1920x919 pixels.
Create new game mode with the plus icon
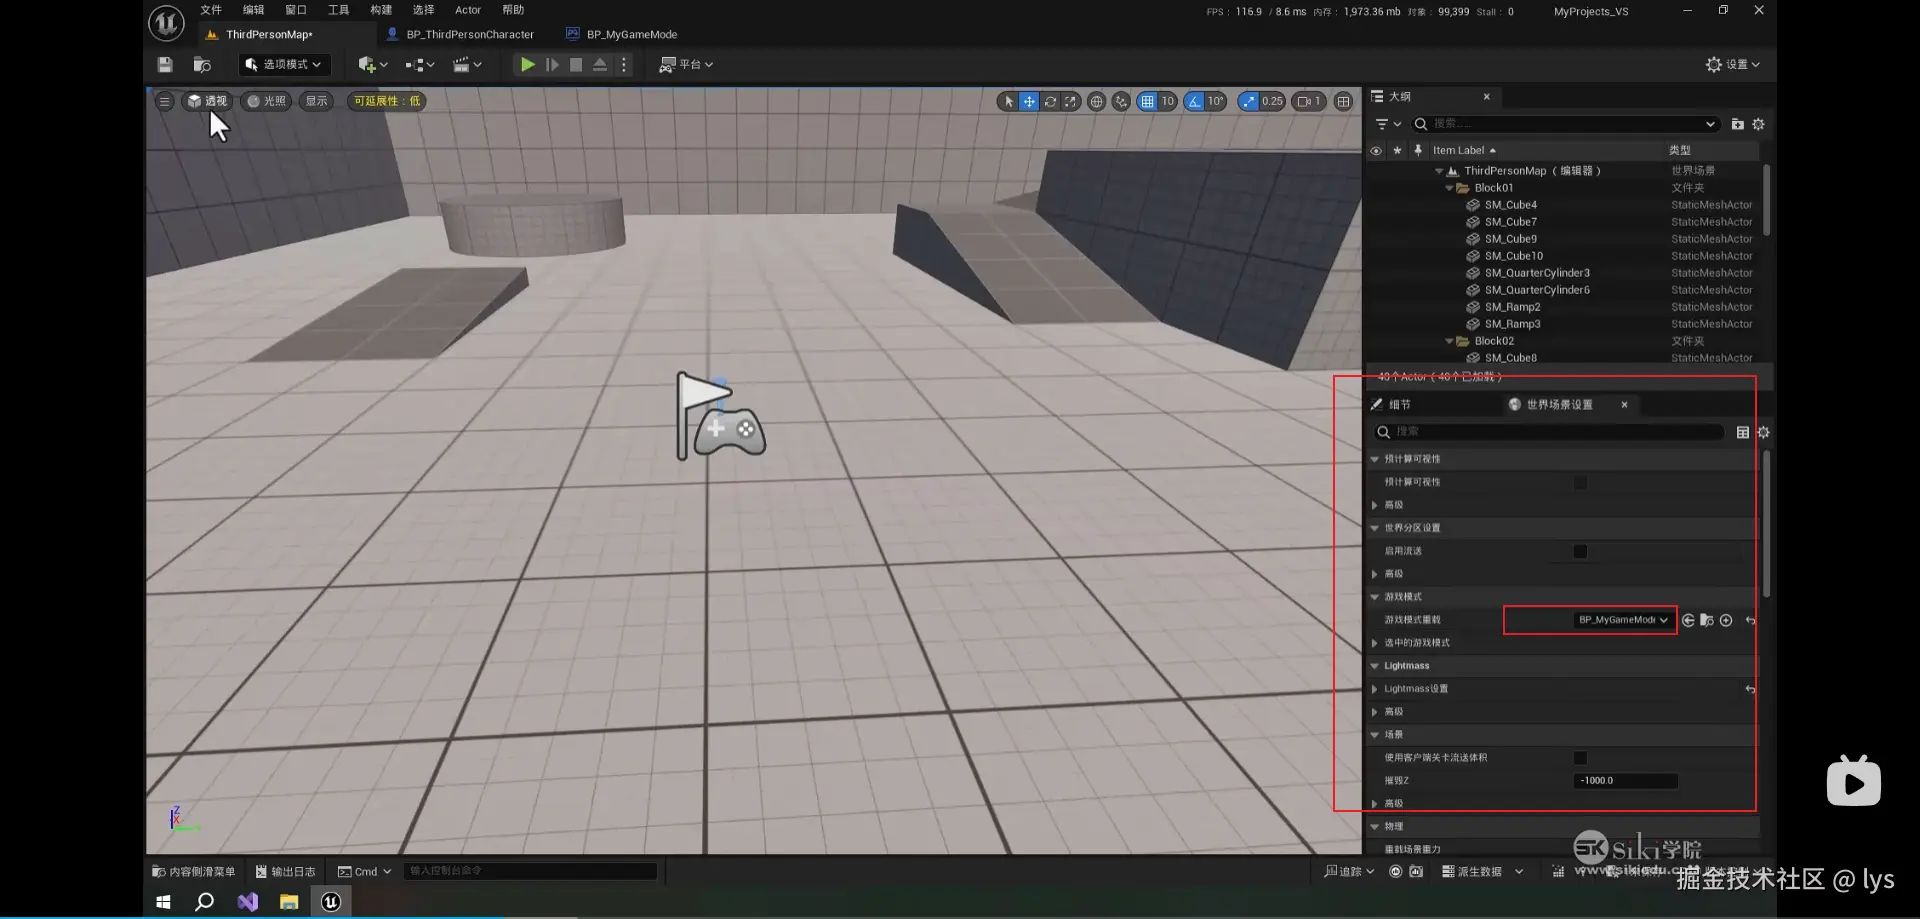[x=1726, y=621]
